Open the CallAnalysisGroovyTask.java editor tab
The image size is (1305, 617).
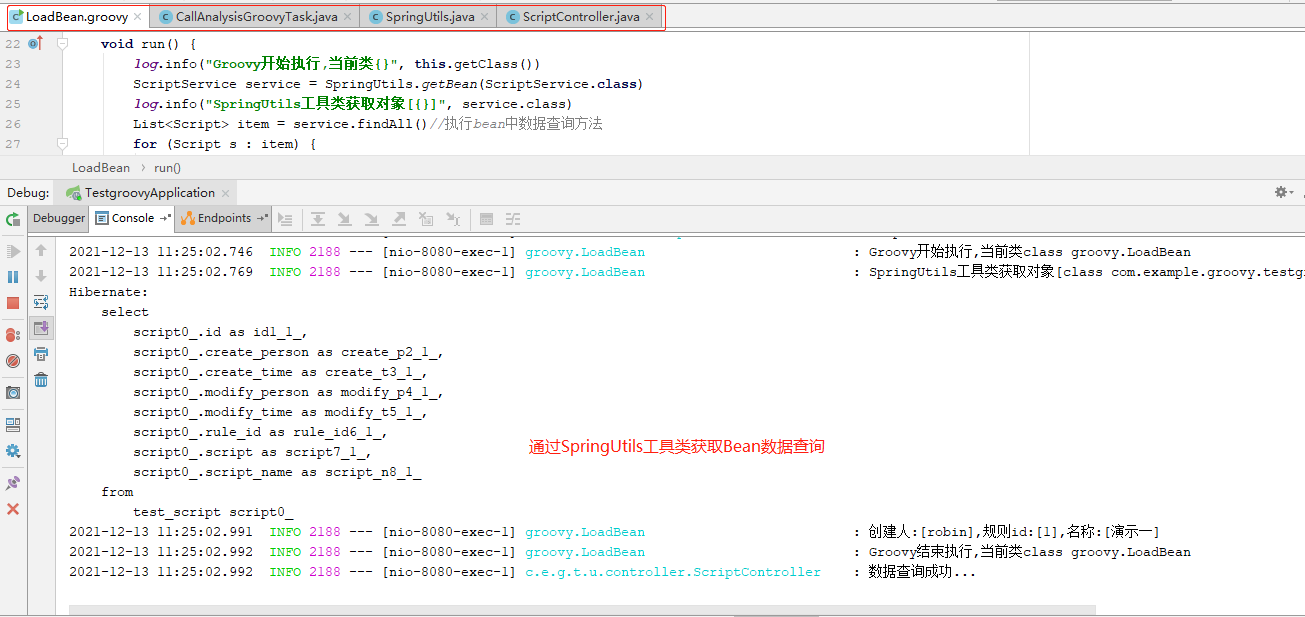[253, 16]
